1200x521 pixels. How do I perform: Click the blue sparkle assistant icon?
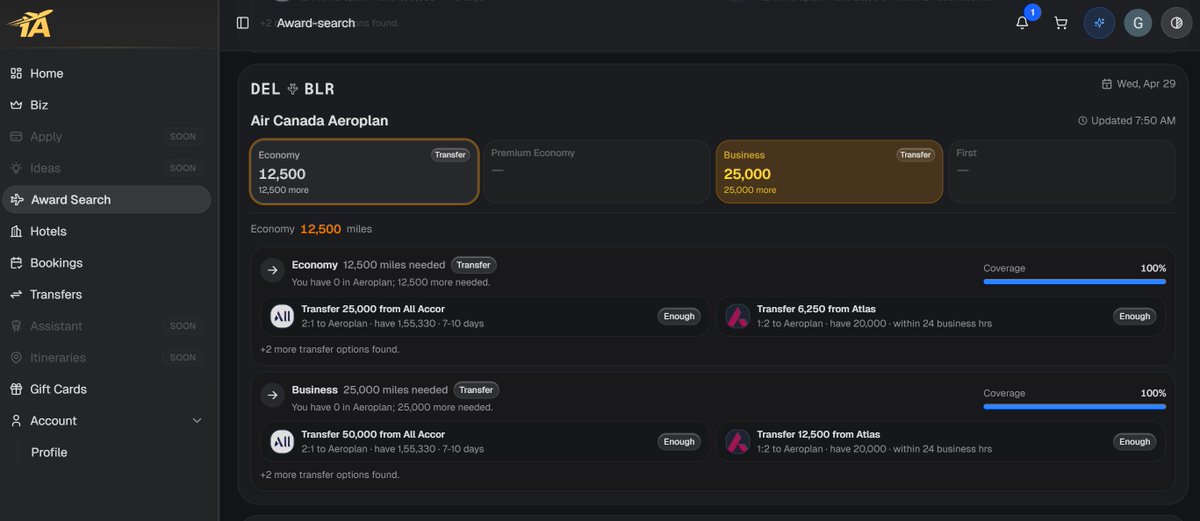1100,23
